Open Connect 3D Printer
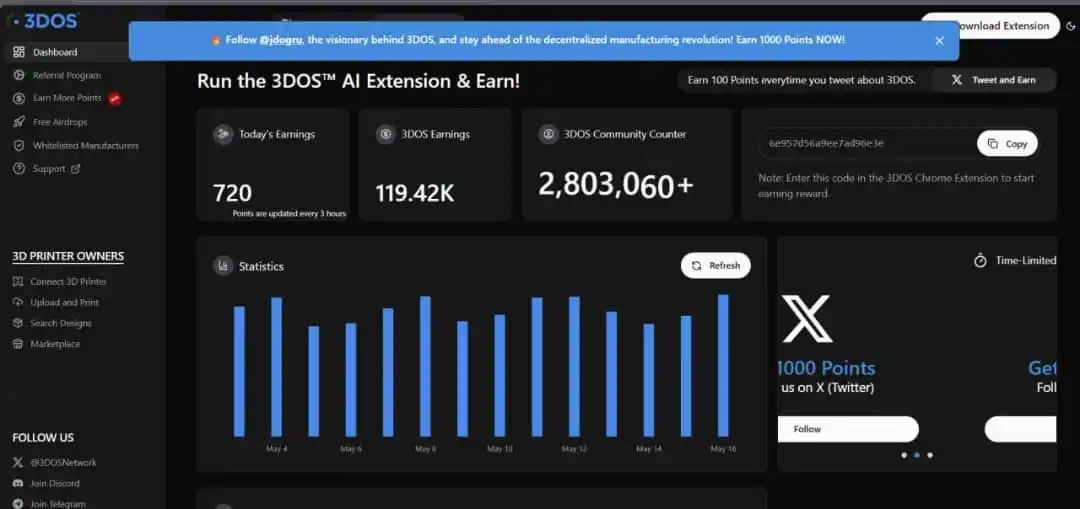This screenshot has width=1080, height=509. coord(68,282)
